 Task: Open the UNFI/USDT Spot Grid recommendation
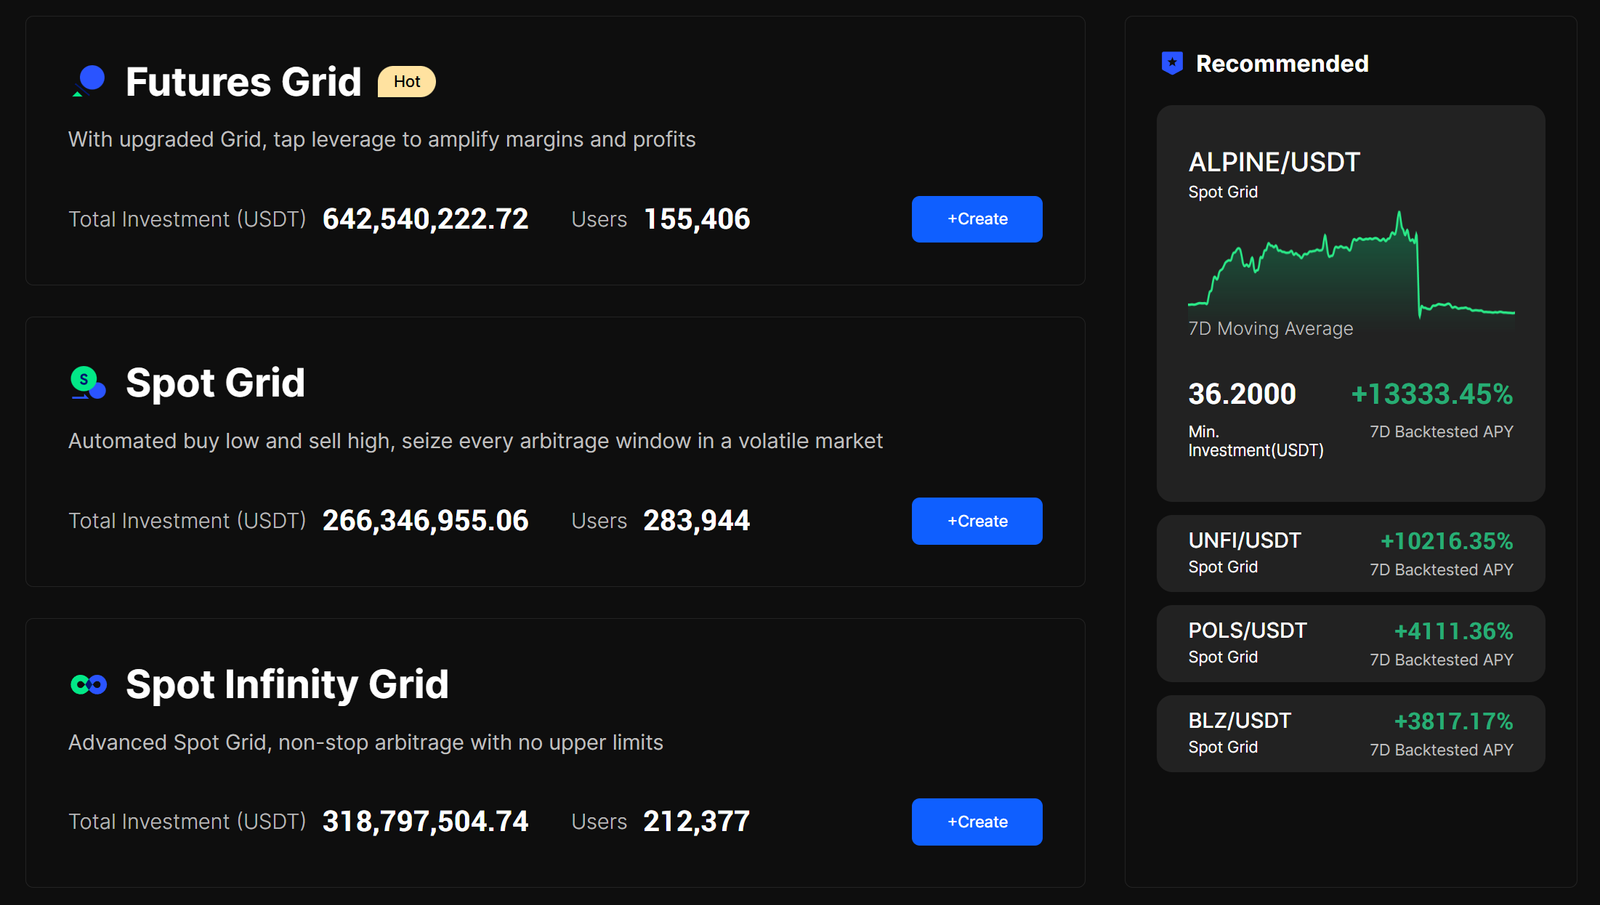1350,552
